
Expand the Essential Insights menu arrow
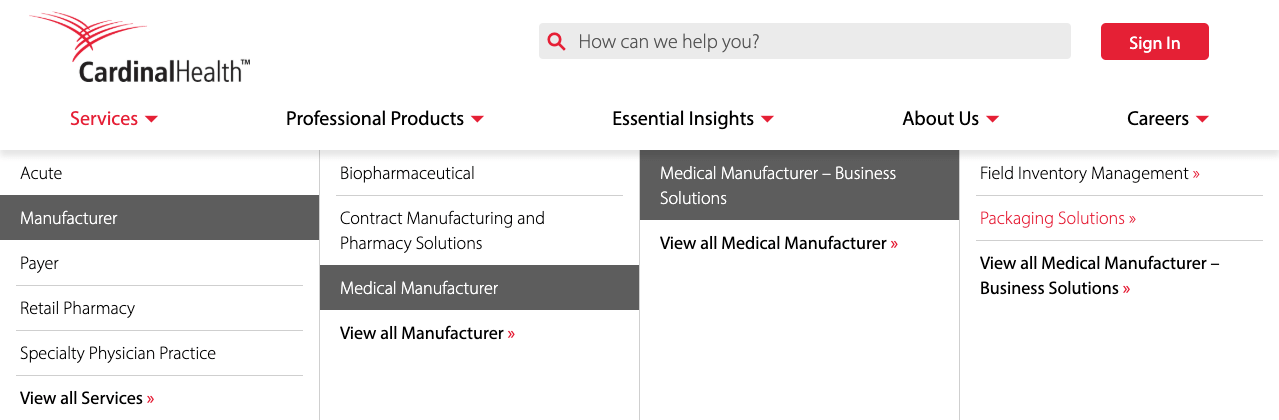tap(767, 119)
